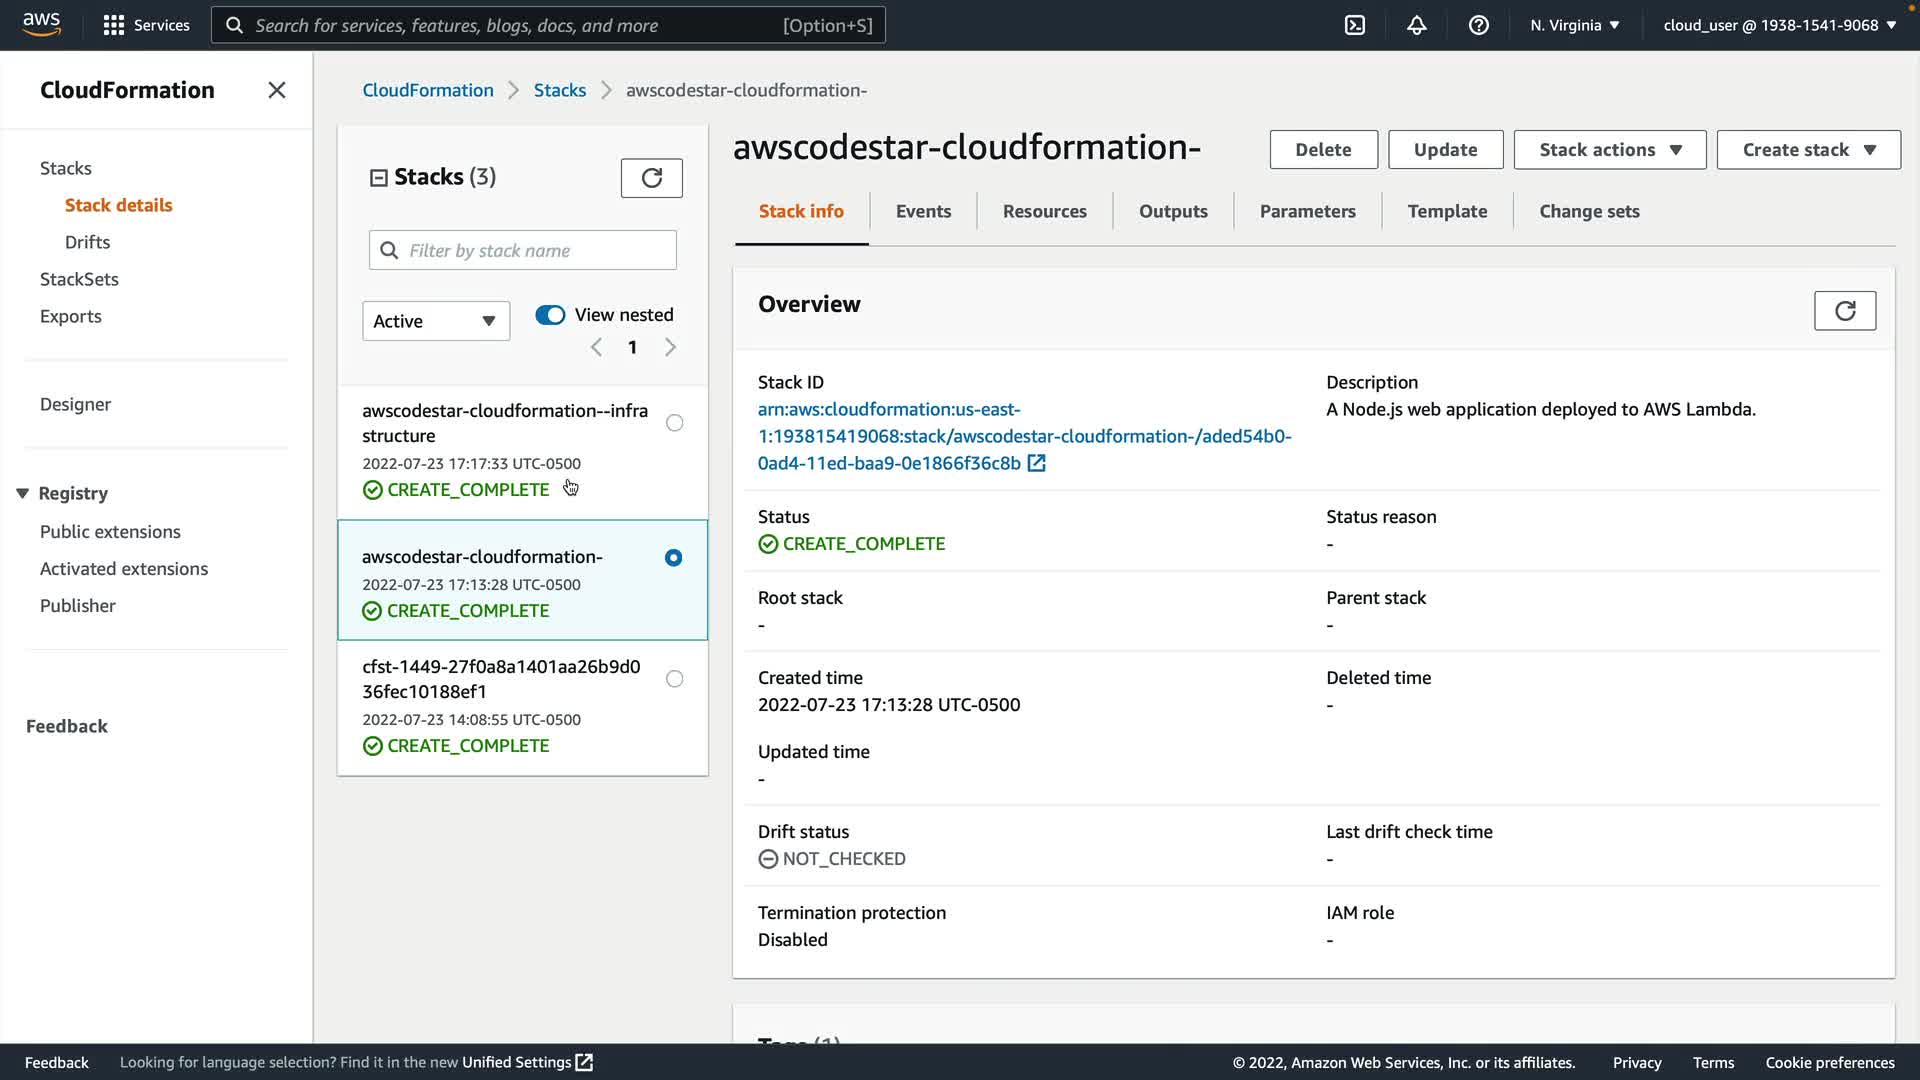The height and width of the screenshot is (1080, 1920).
Task: Switch to the Events tab
Action: coord(922,211)
